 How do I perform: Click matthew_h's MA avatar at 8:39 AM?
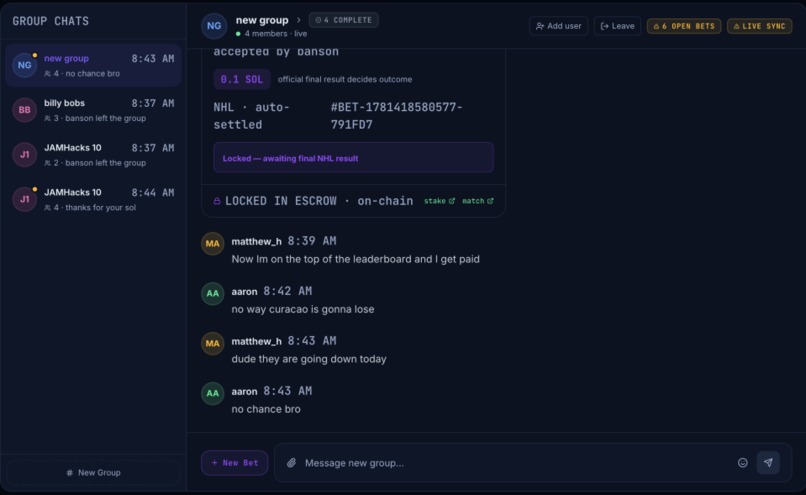[213, 244]
